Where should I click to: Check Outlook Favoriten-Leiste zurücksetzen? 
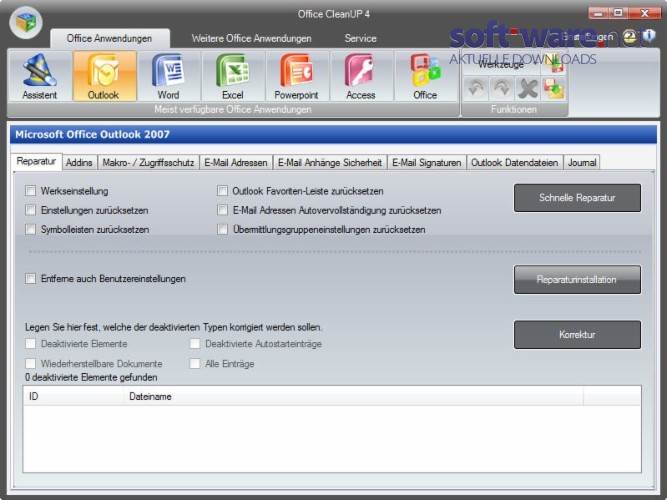(222, 191)
